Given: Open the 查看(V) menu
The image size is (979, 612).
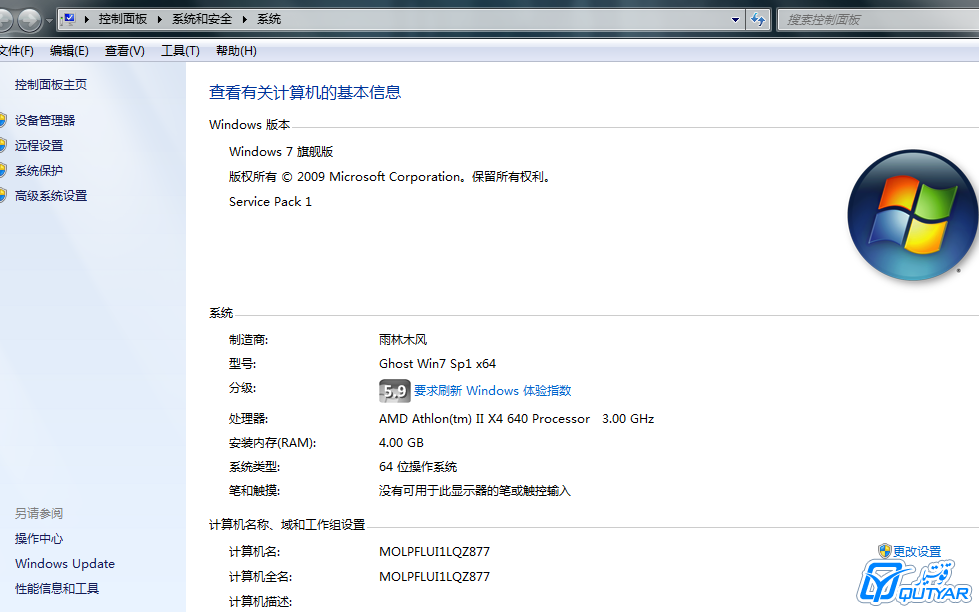Looking at the screenshot, I should pyautogui.click(x=125, y=51).
